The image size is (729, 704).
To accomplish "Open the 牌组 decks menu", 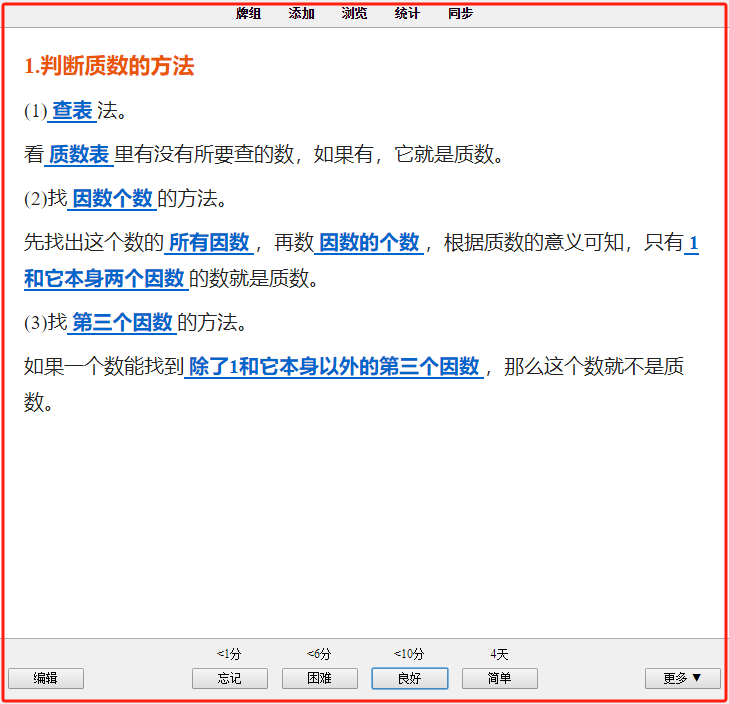I will coord(248,13).
